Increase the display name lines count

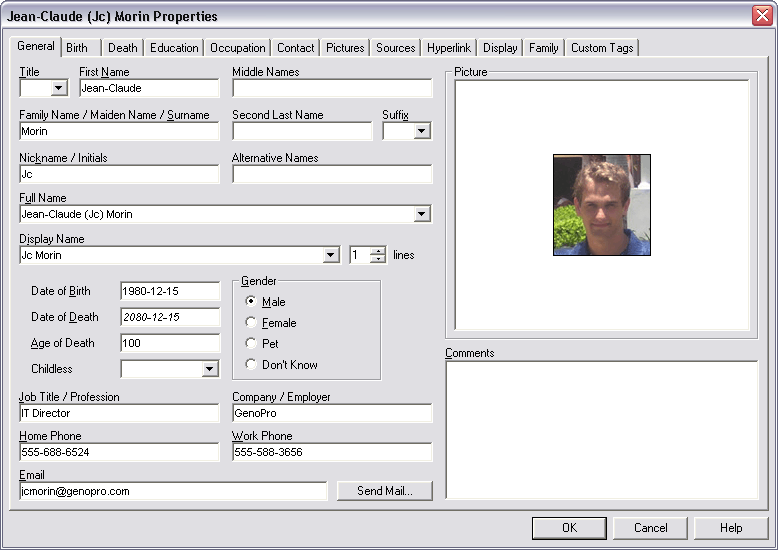pos(379,251)
